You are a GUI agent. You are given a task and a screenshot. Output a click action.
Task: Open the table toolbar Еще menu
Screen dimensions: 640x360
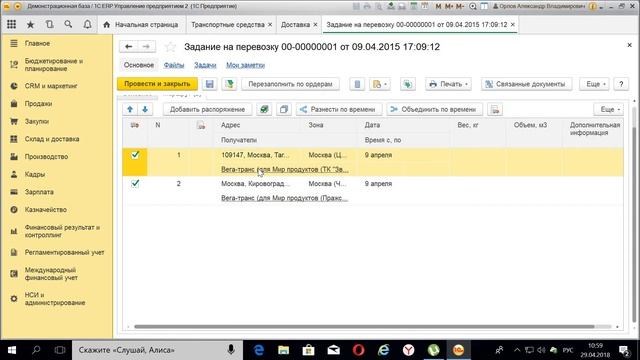610,109
